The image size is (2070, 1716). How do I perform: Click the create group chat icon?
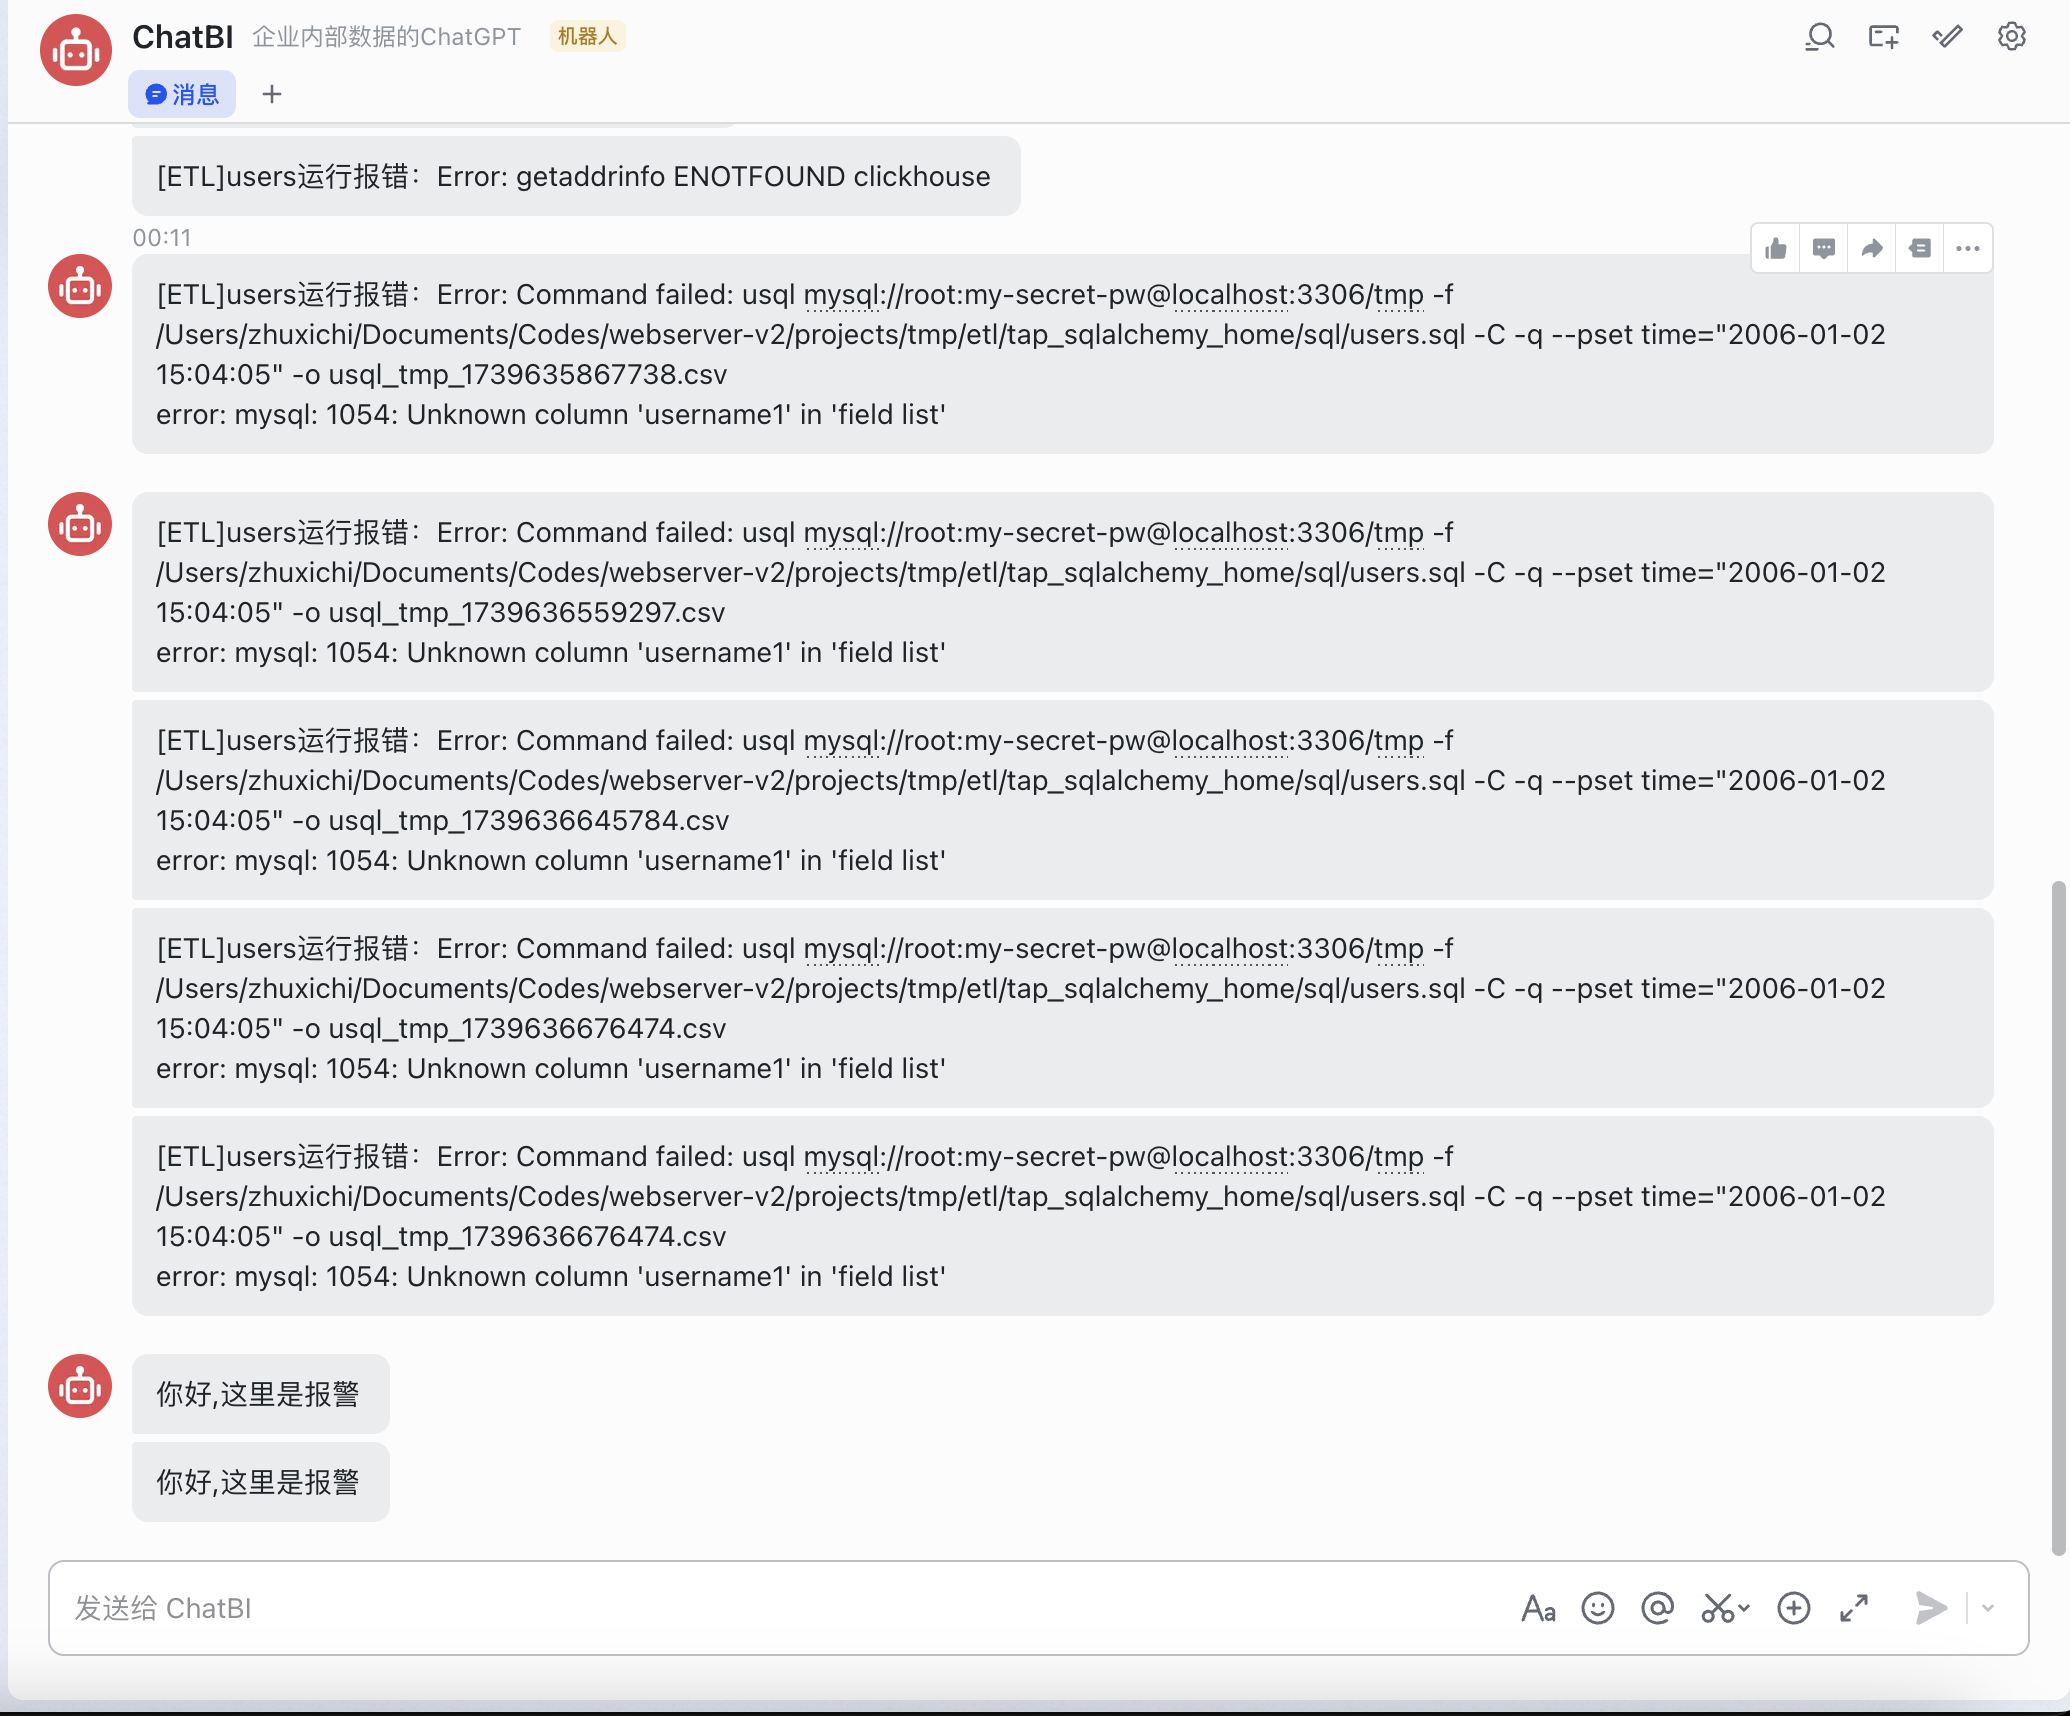(x=1883, y=37)
